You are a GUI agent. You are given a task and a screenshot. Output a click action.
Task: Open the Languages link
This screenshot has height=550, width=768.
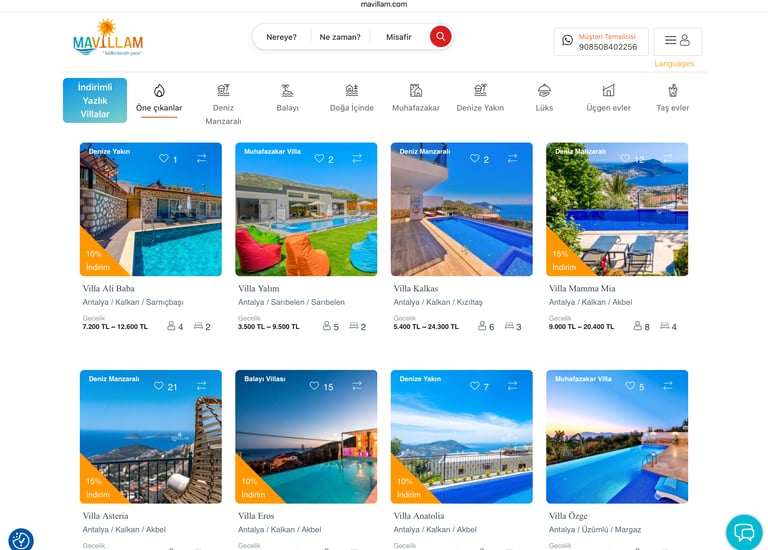[674, 64]
